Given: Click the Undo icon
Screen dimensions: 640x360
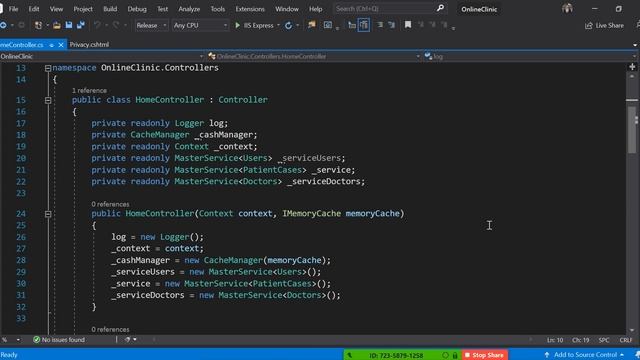Looking at the screenshot, I should pos(97,25).
